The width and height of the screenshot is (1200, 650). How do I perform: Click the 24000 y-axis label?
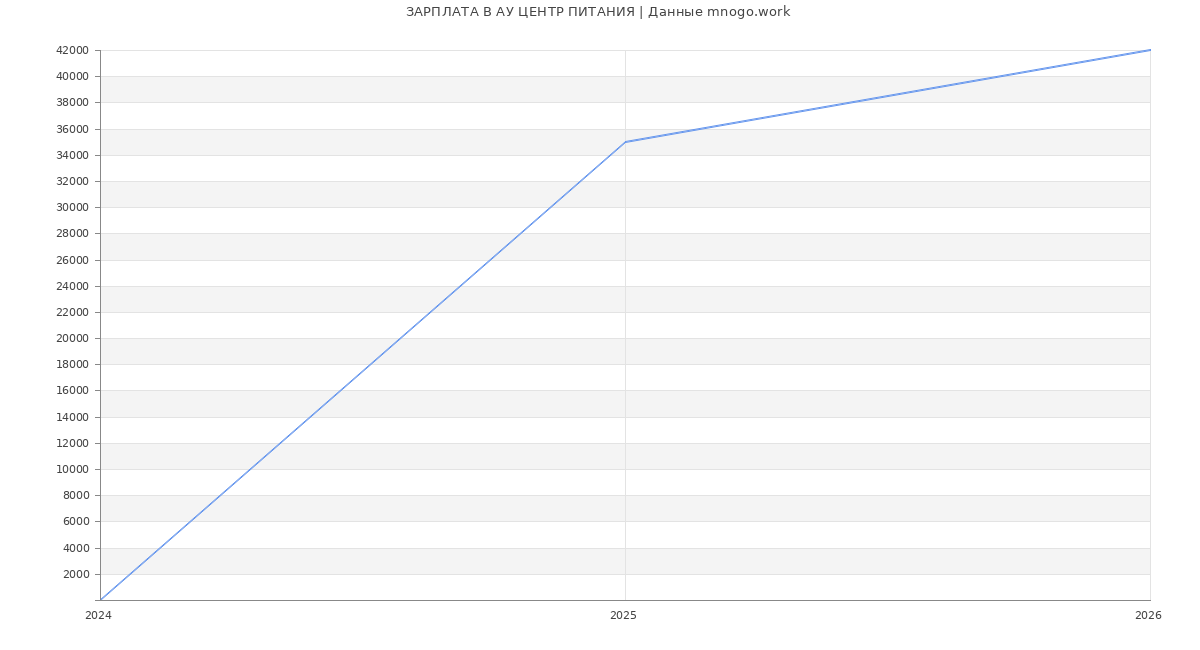point(72,286)
